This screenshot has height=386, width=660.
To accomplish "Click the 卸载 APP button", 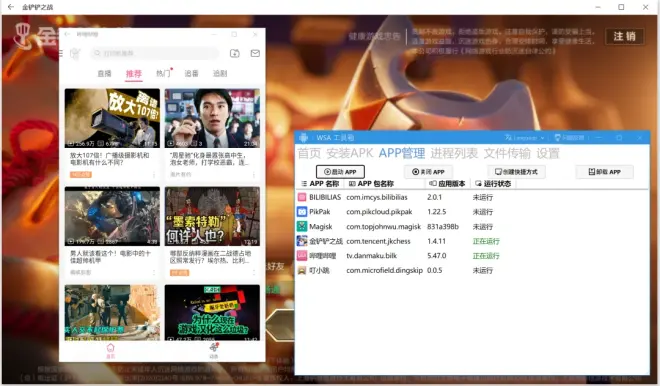I will pyautogui.click(x=604, y=172).
